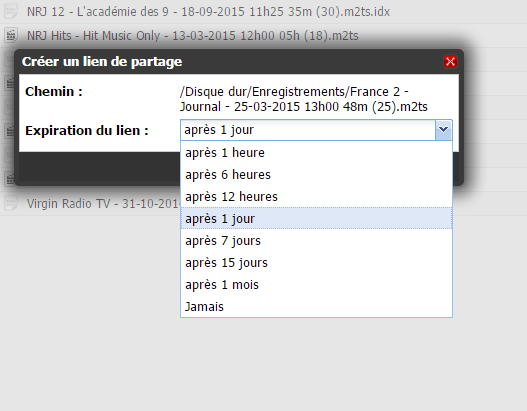
Task: Choose 'après 7 jours' expiration
Action: tap(316, 241)
